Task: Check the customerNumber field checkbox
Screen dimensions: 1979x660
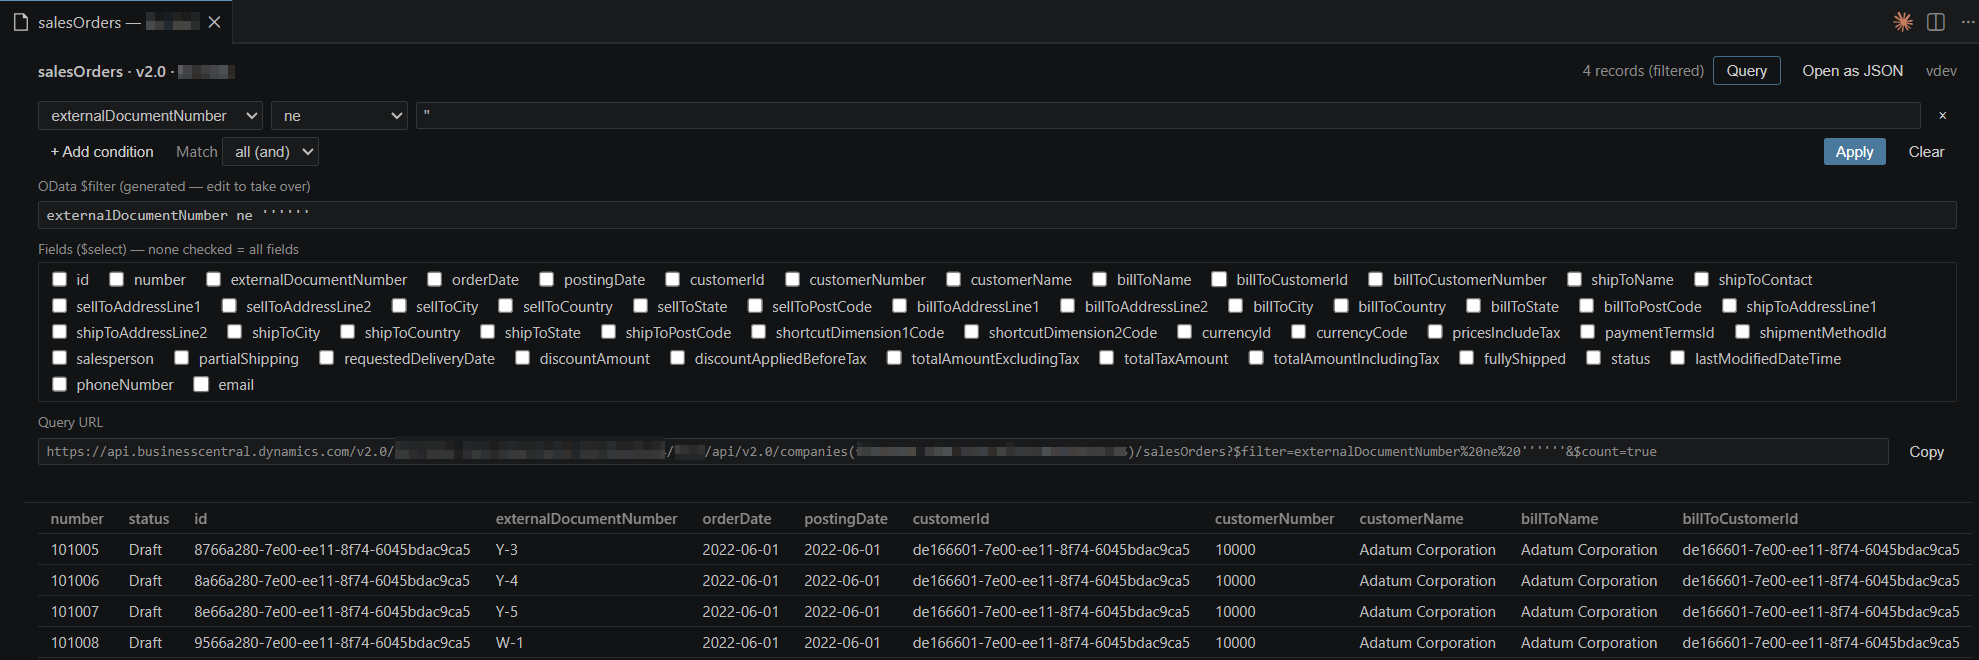Action: click(x=793, y=280)
